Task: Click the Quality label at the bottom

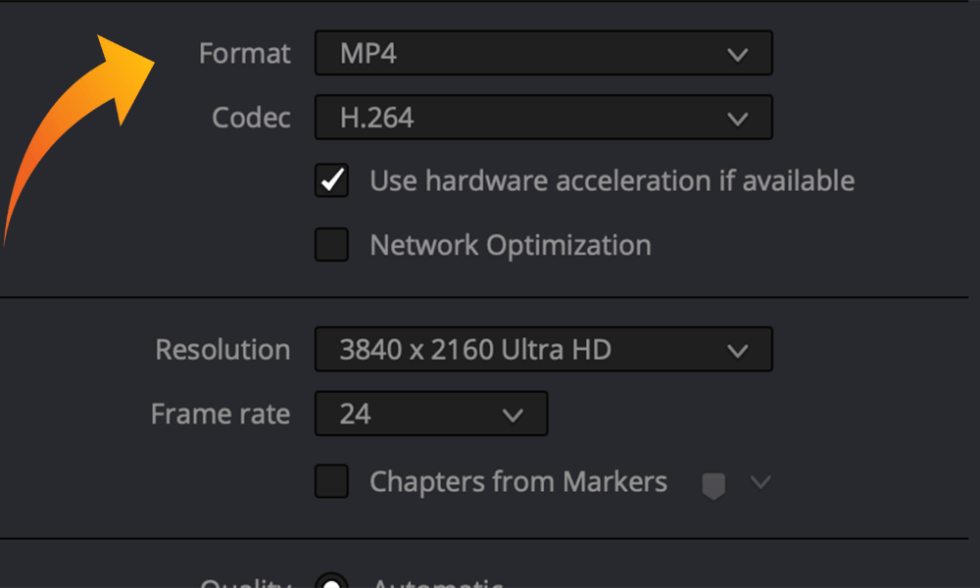Action: click(x=245, y=583)
